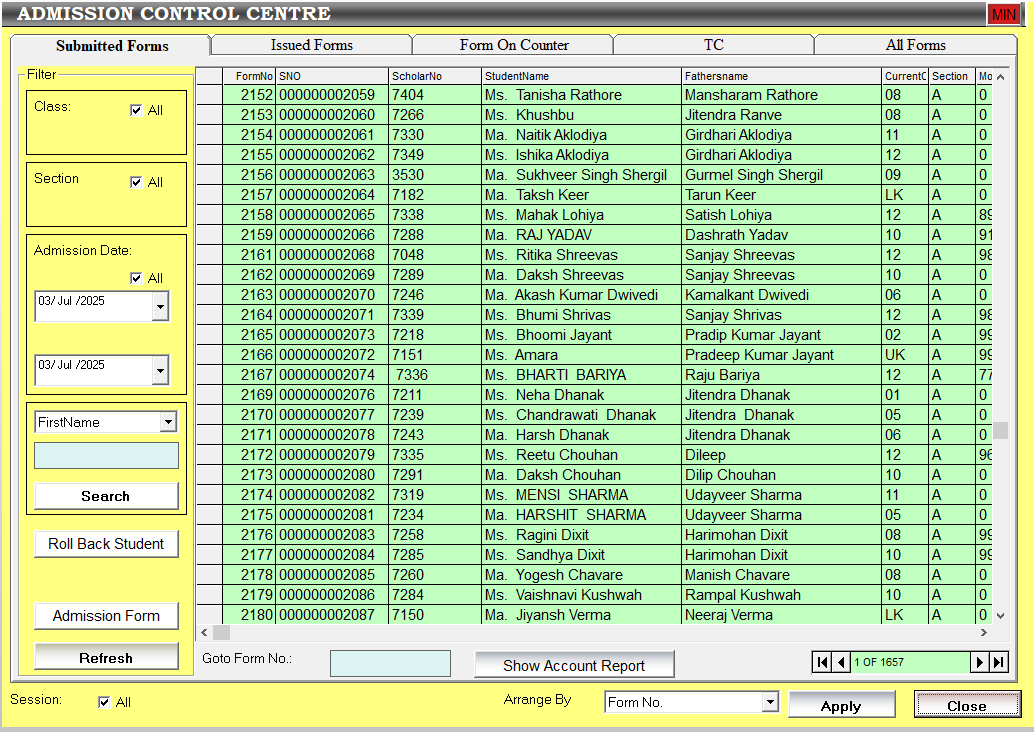1034x732 pixels.
Task: Switch to Submitted Forms tab
Action: pos(111,46)
